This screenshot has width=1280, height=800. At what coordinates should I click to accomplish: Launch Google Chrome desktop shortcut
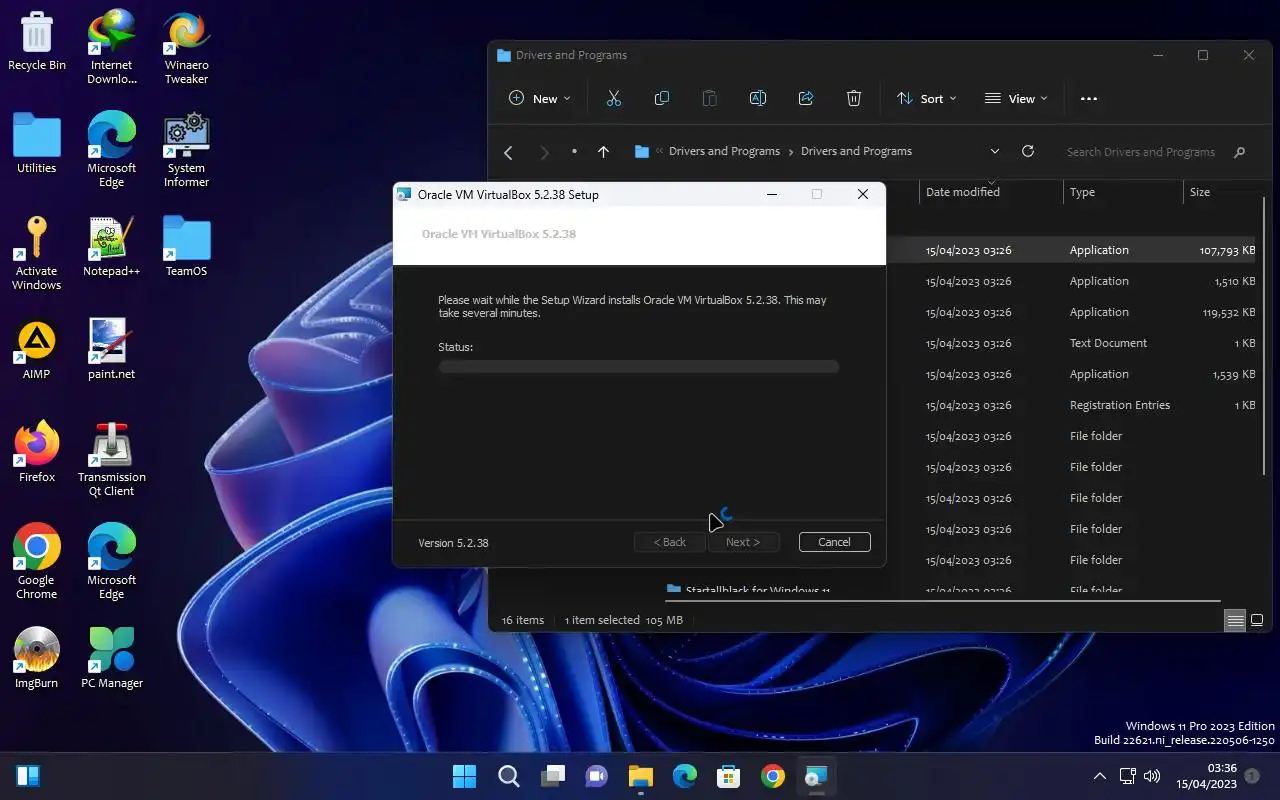tap(37, 562)
